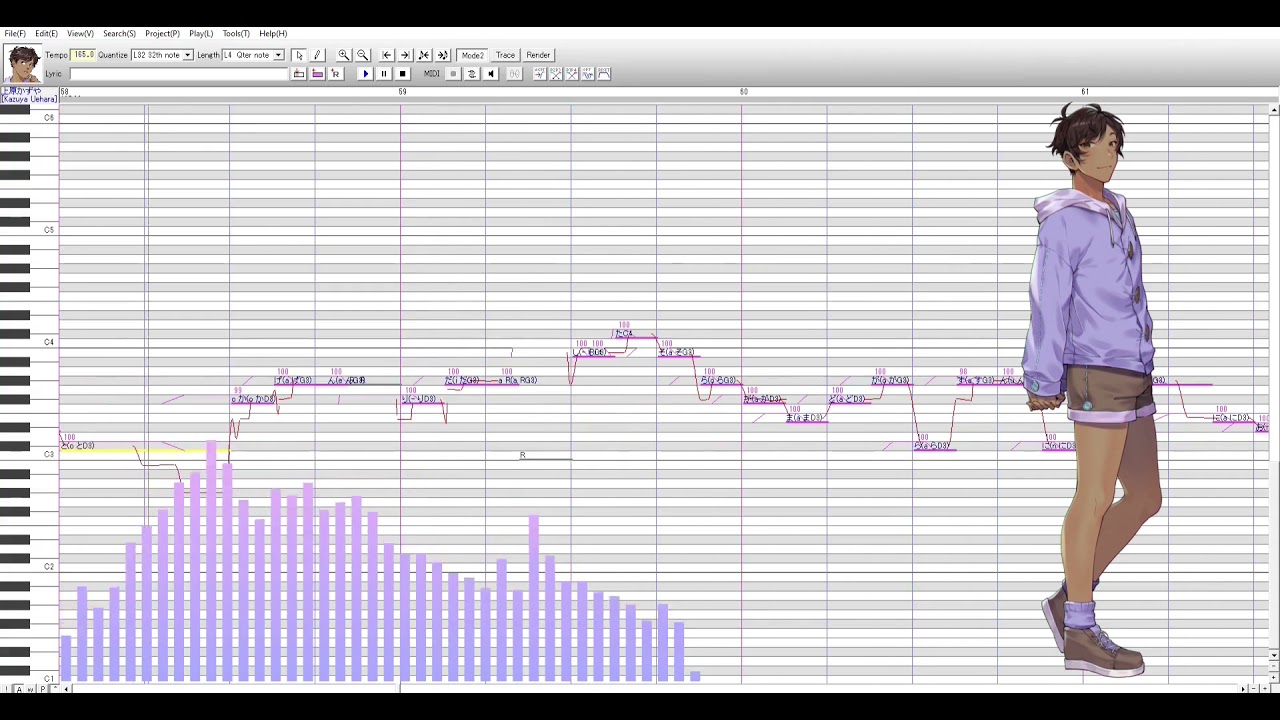The height and width of the screenshot is (720, 1280).
Task: Click the MIDI loop arrows icon
Action: [x=472, y=74]
